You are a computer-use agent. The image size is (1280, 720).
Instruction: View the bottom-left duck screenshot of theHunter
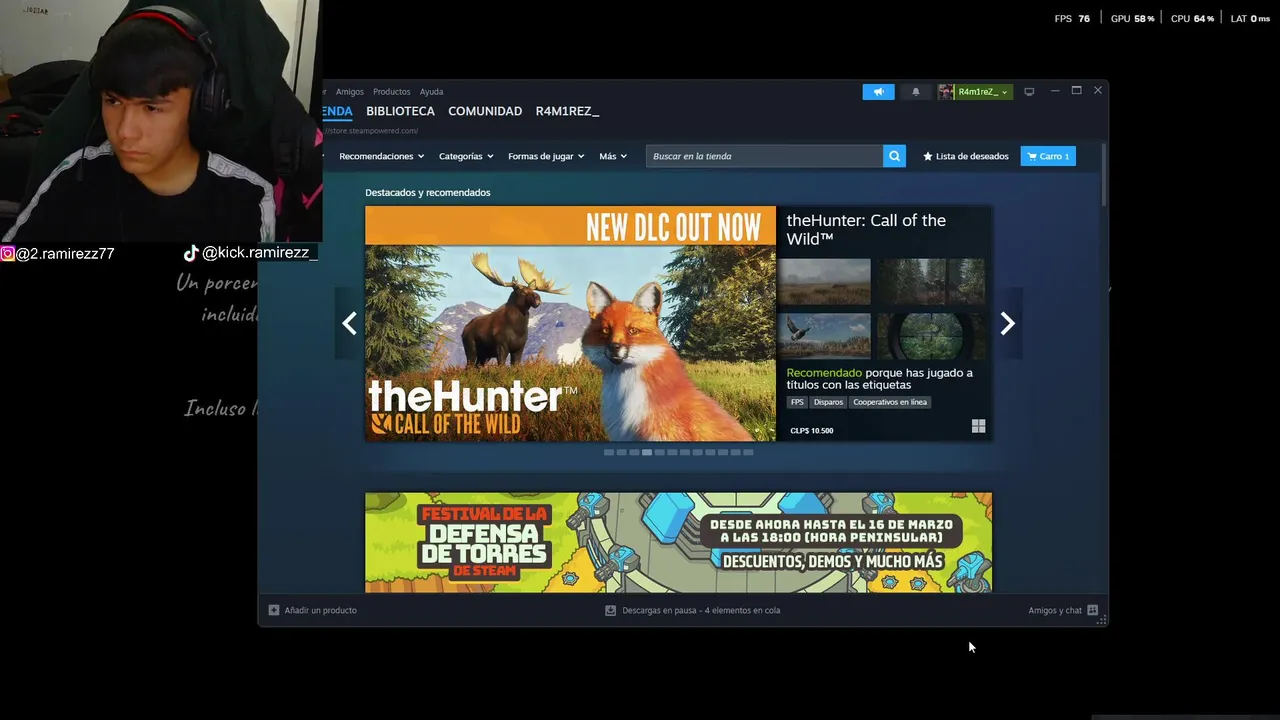point(825,336)
